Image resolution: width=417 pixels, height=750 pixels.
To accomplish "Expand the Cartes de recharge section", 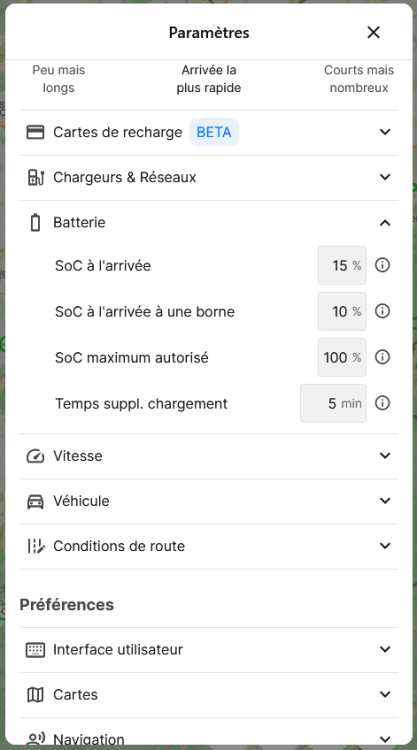I will pos(385,132).
